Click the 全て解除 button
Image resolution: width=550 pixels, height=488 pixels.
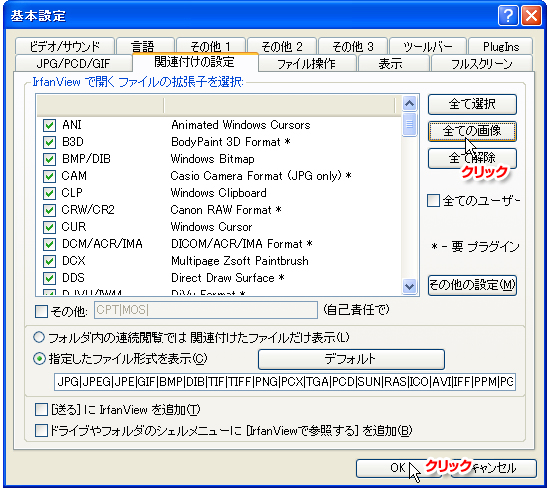[x=472, y=158]
